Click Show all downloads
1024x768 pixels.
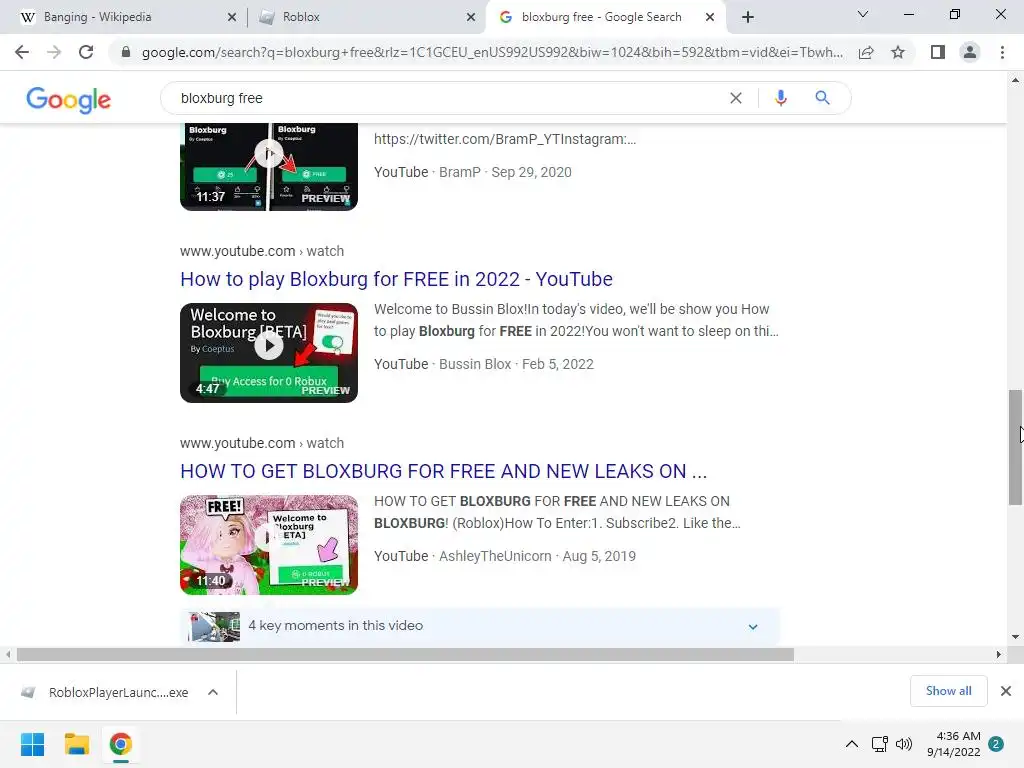tap(948, 691)
